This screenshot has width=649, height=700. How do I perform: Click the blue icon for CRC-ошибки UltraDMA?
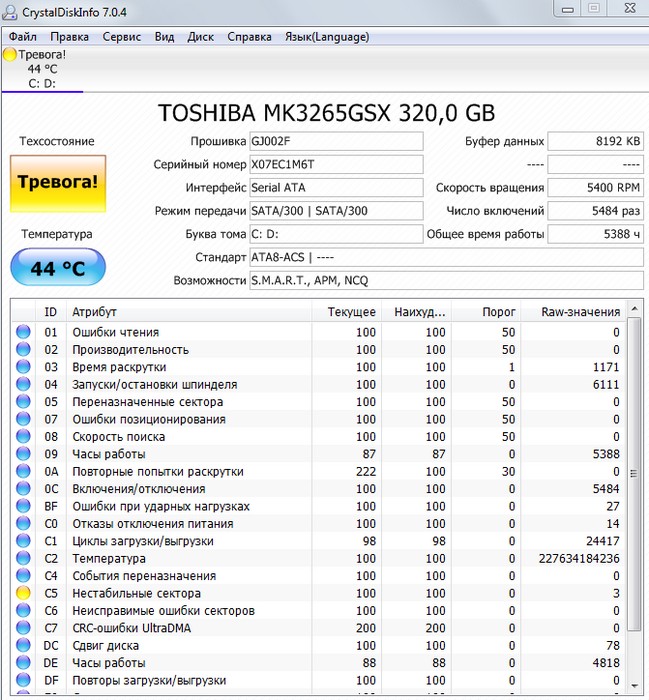pos(22,628)
